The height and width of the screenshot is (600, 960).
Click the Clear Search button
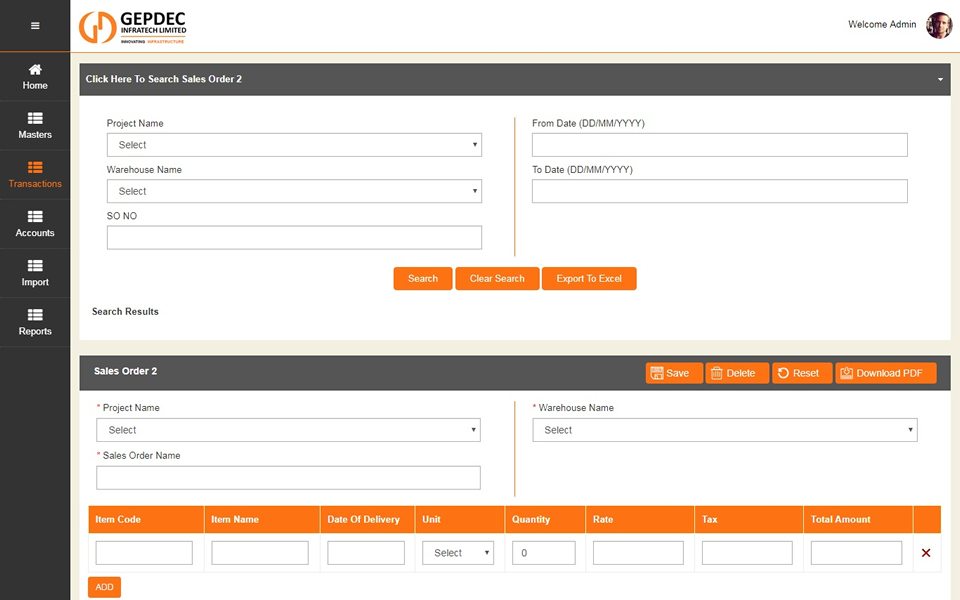coord(497,278)
